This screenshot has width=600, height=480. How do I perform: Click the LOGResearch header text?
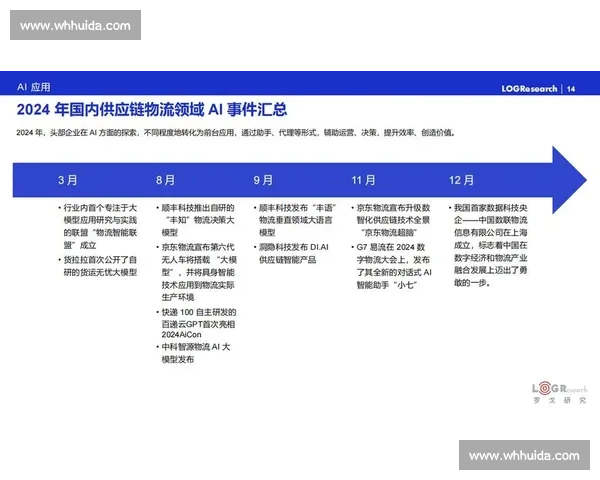click(529, 89)
